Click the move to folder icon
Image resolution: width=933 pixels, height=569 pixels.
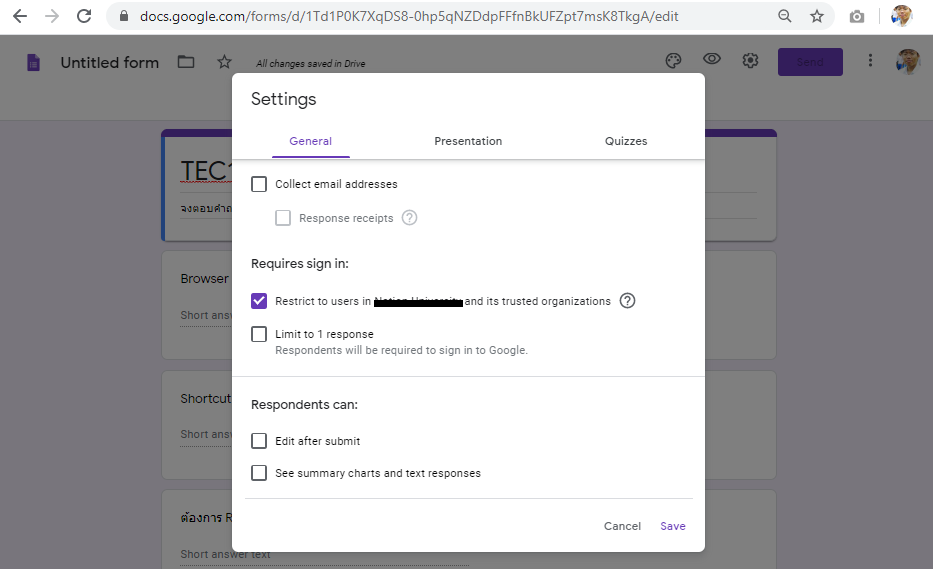tap(186, 62)
